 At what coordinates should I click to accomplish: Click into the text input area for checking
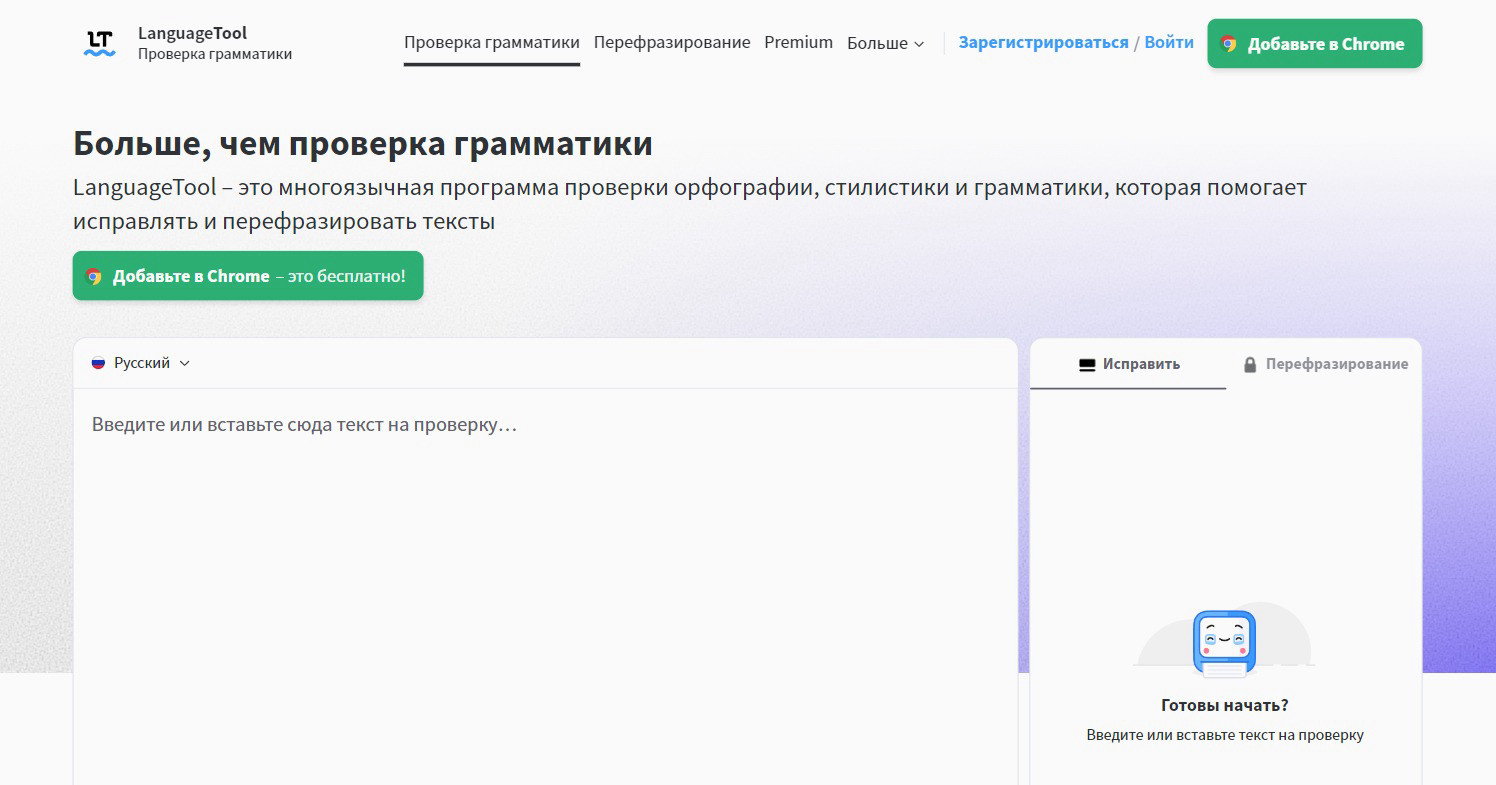(x=545, y=586)
